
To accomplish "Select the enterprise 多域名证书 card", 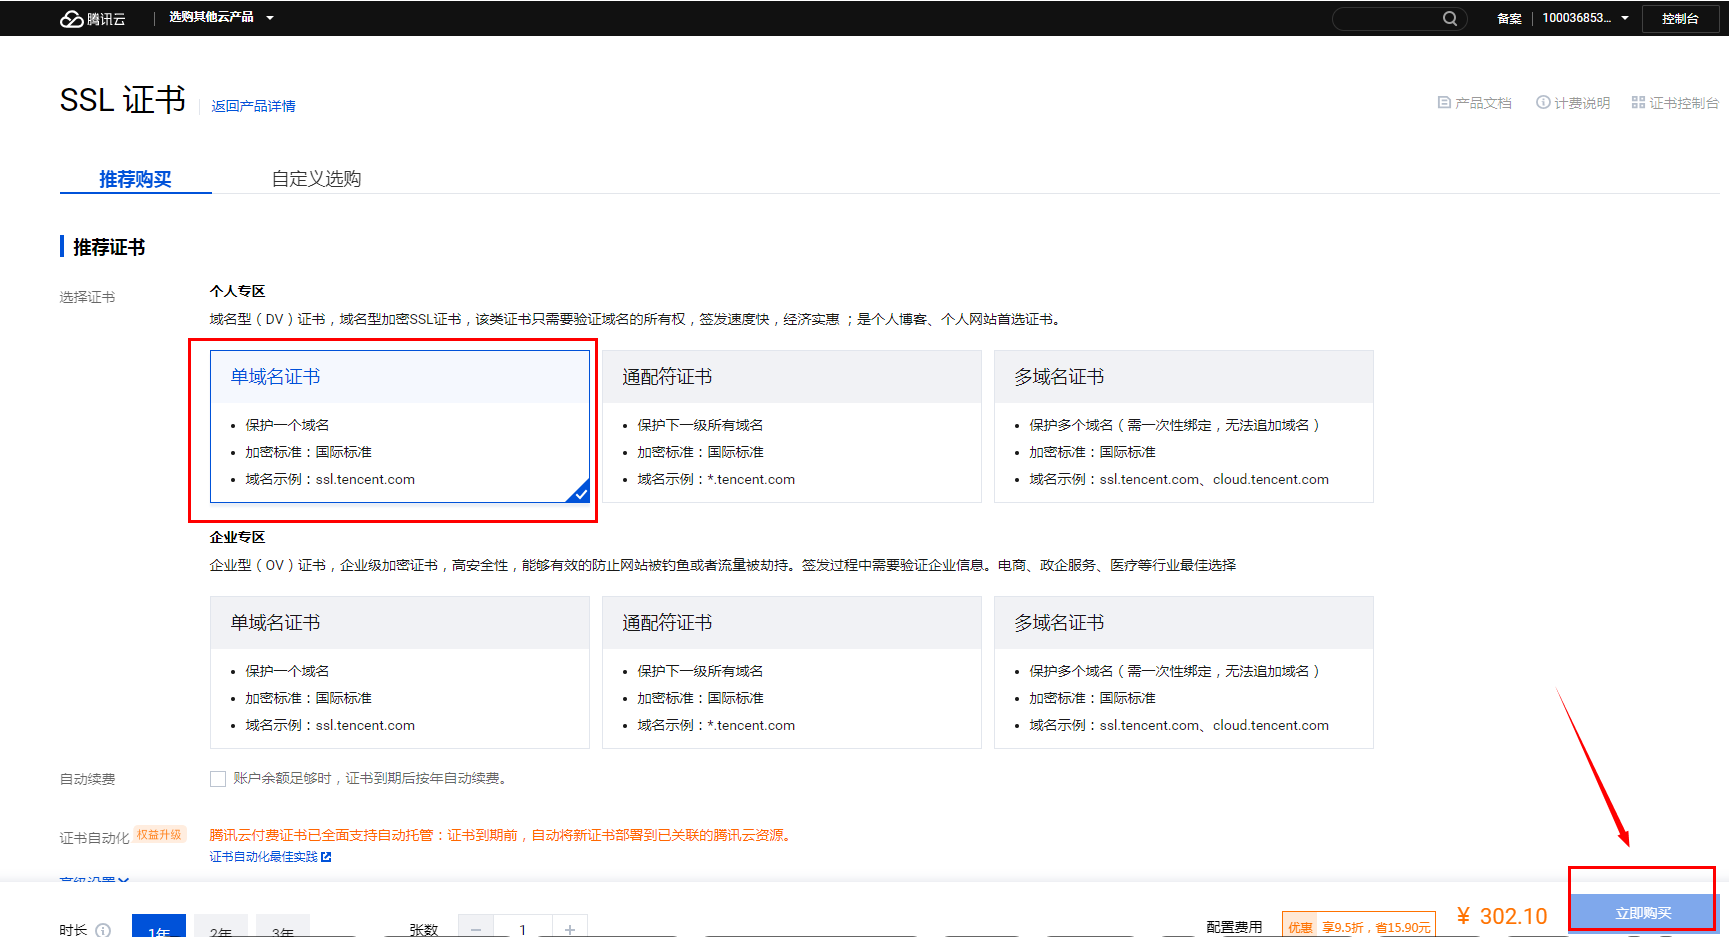I will click(1183, 672).
